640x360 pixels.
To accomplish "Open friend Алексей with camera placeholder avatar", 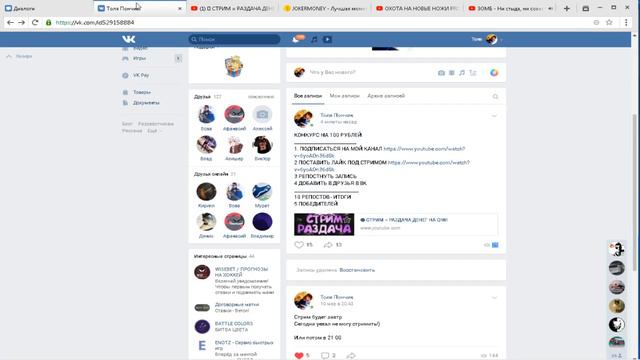I will (262, 114).
